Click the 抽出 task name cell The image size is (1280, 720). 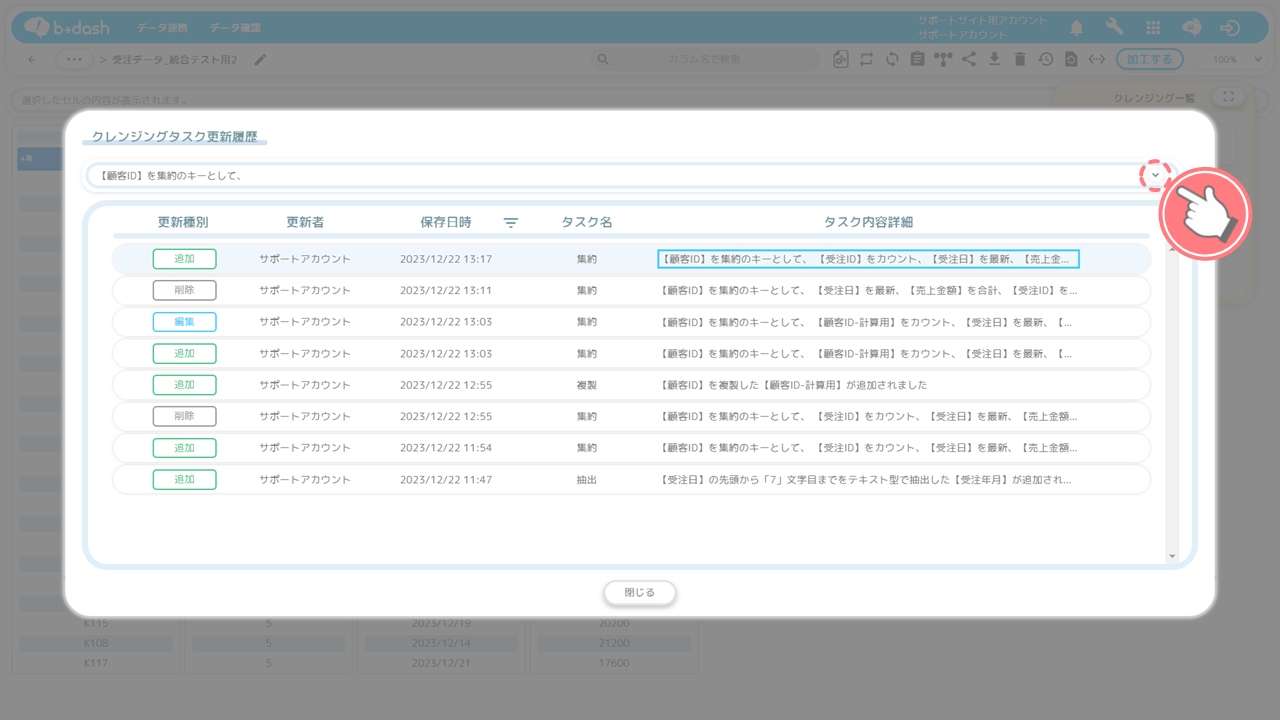coord(587,480)
